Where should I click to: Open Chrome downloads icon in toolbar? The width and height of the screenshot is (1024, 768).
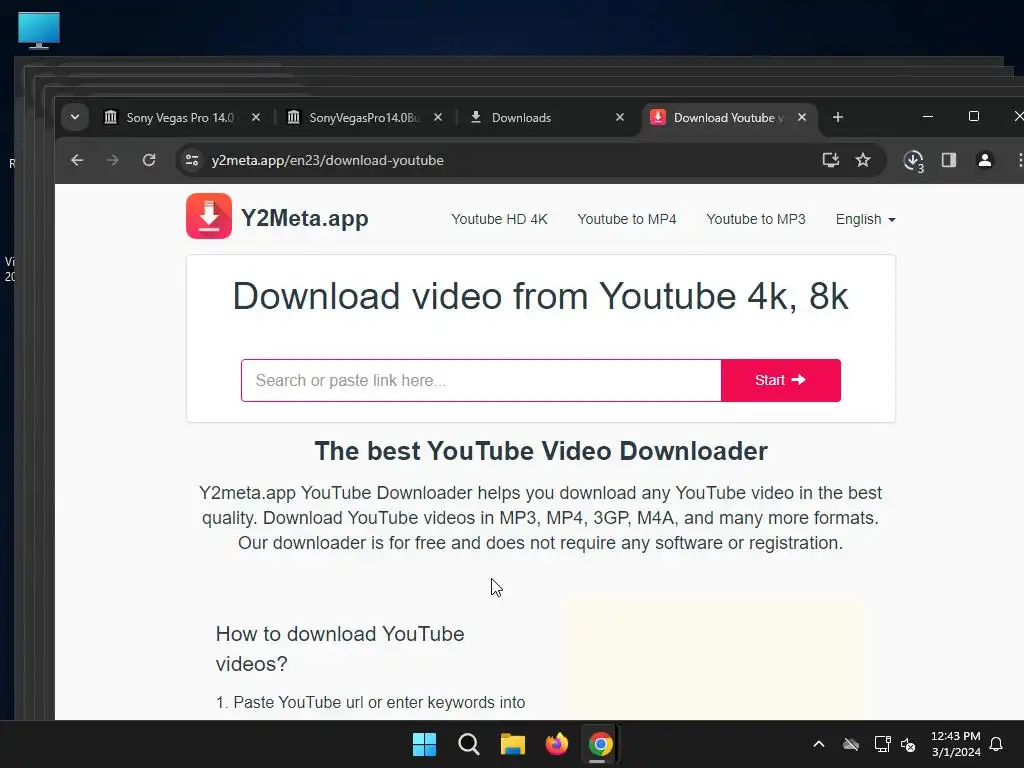(x=913, y=161)
